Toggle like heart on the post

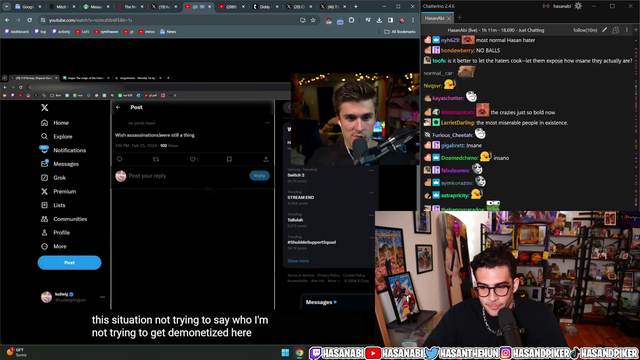(x=193, y=159)
